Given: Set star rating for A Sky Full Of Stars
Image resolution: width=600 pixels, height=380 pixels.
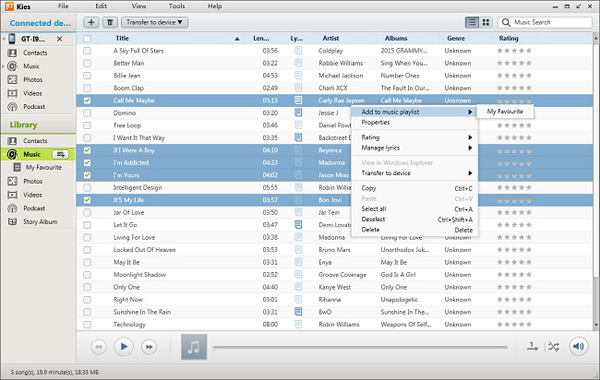Looking at the screenshot, I should (x=514, y=51).
